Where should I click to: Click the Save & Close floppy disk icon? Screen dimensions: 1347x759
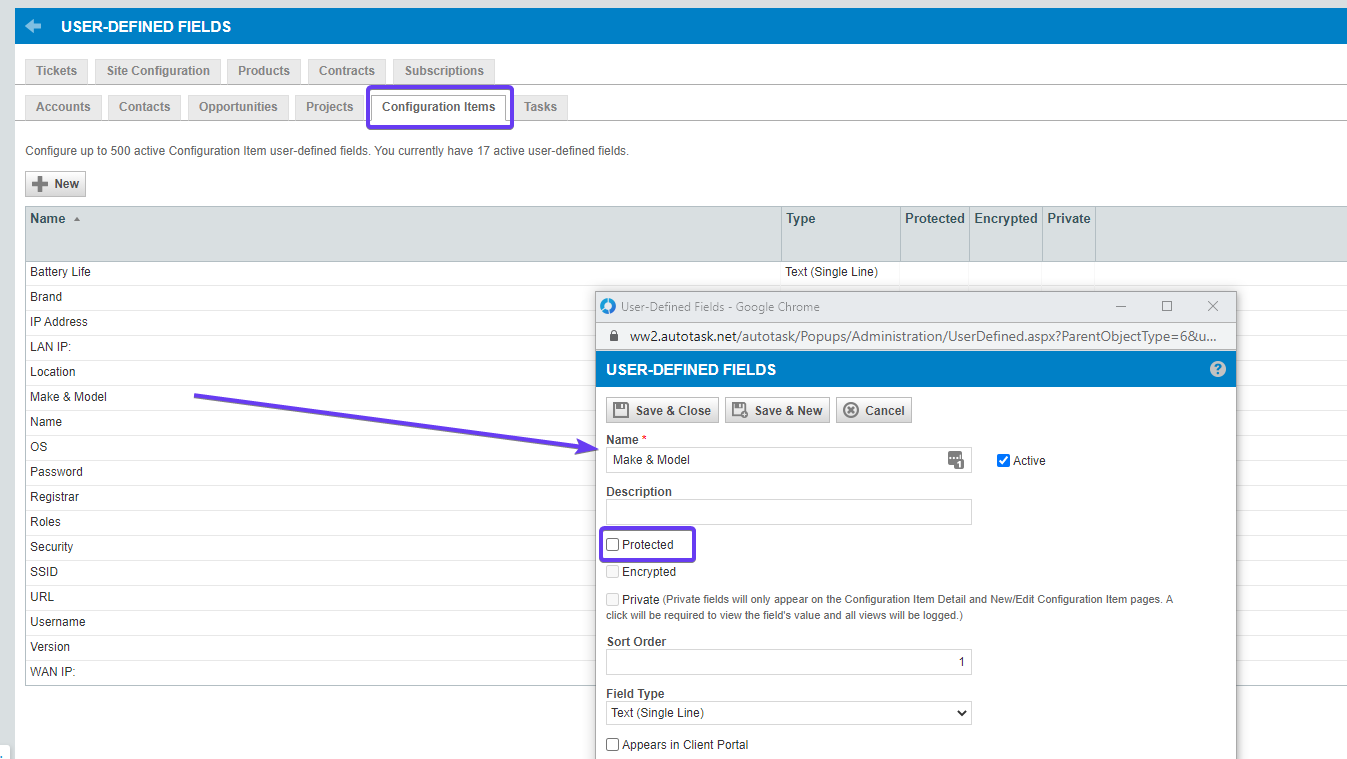[x=621, y=409]
